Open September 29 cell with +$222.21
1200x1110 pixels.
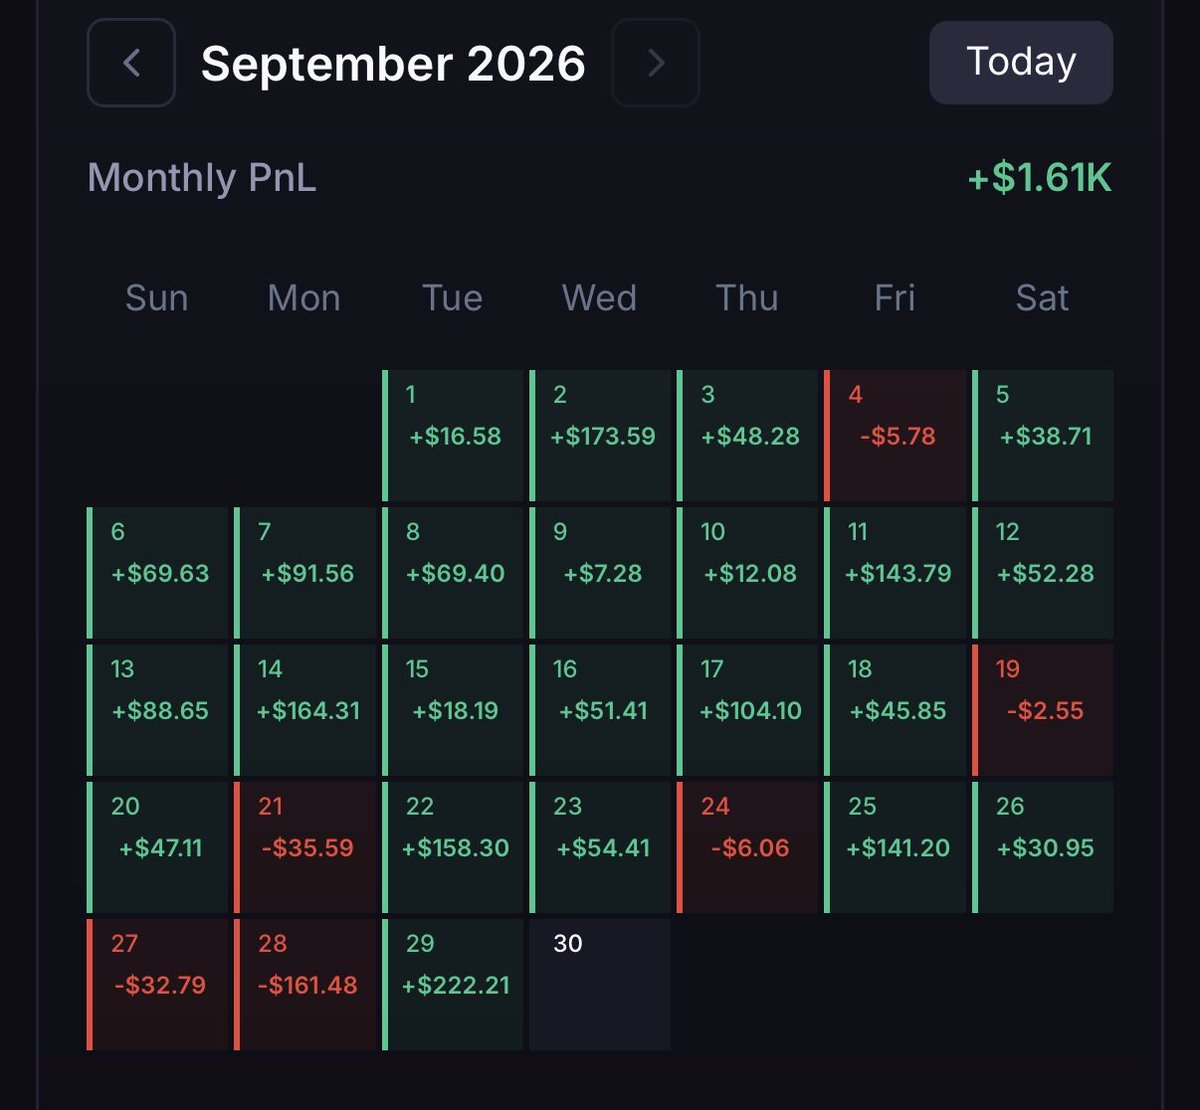(x=454, y=985)
